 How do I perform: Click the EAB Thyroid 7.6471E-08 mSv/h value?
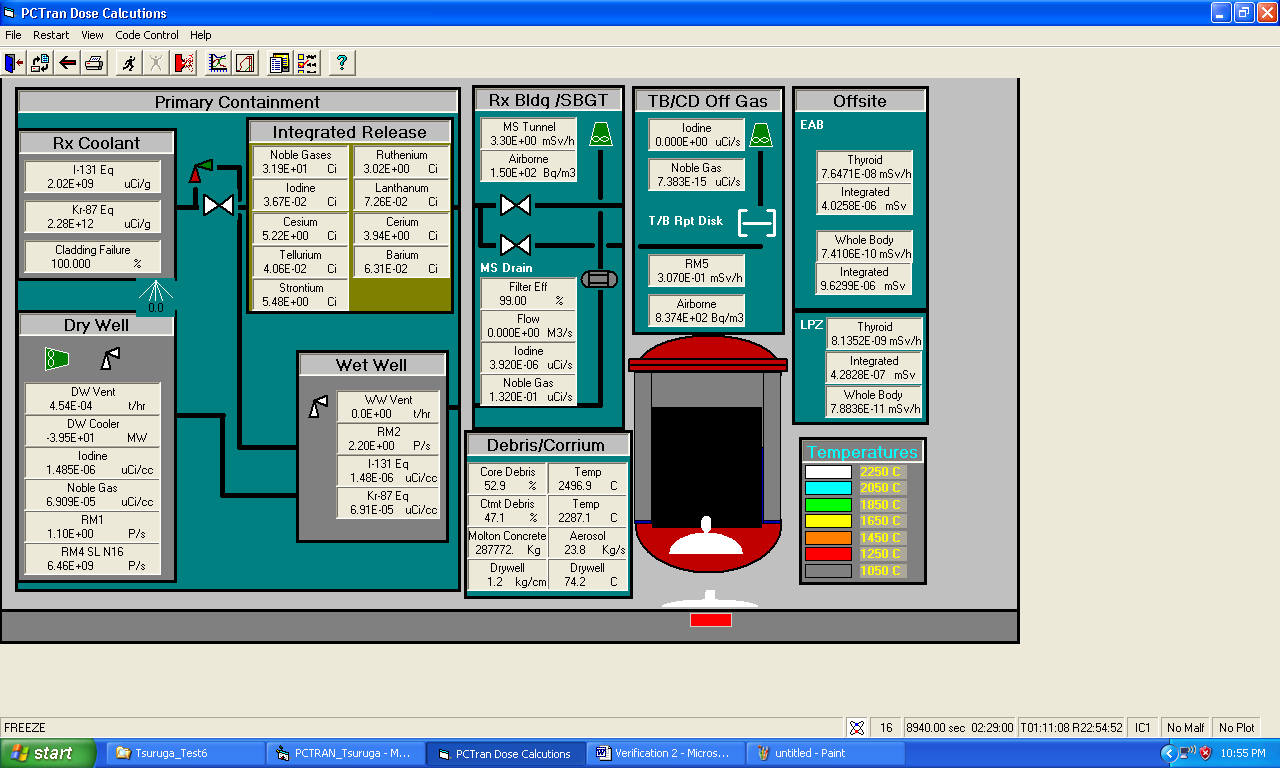865,167
